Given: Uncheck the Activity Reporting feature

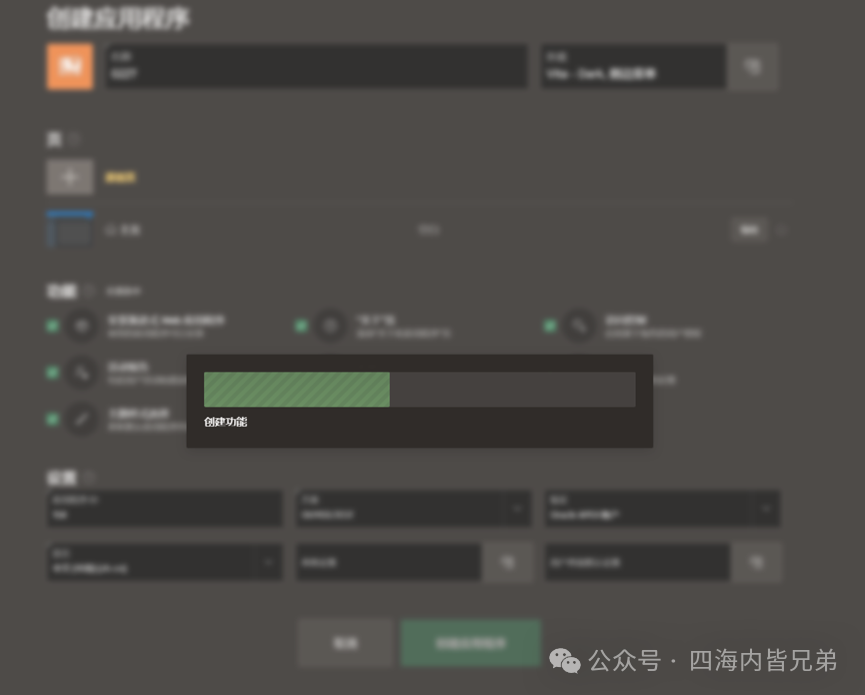Looking at the screenshot, I should point(52,373).
